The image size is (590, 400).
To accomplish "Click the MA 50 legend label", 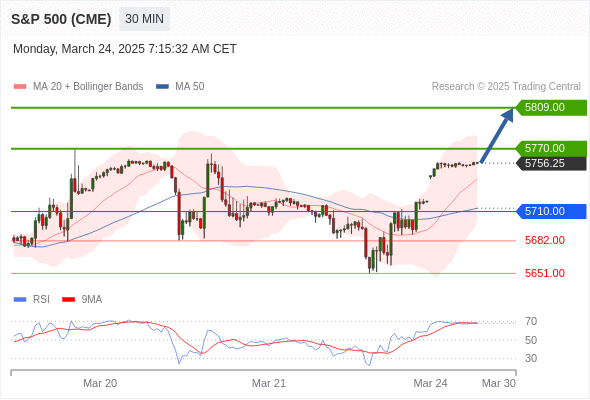I will tap(190, 87).
